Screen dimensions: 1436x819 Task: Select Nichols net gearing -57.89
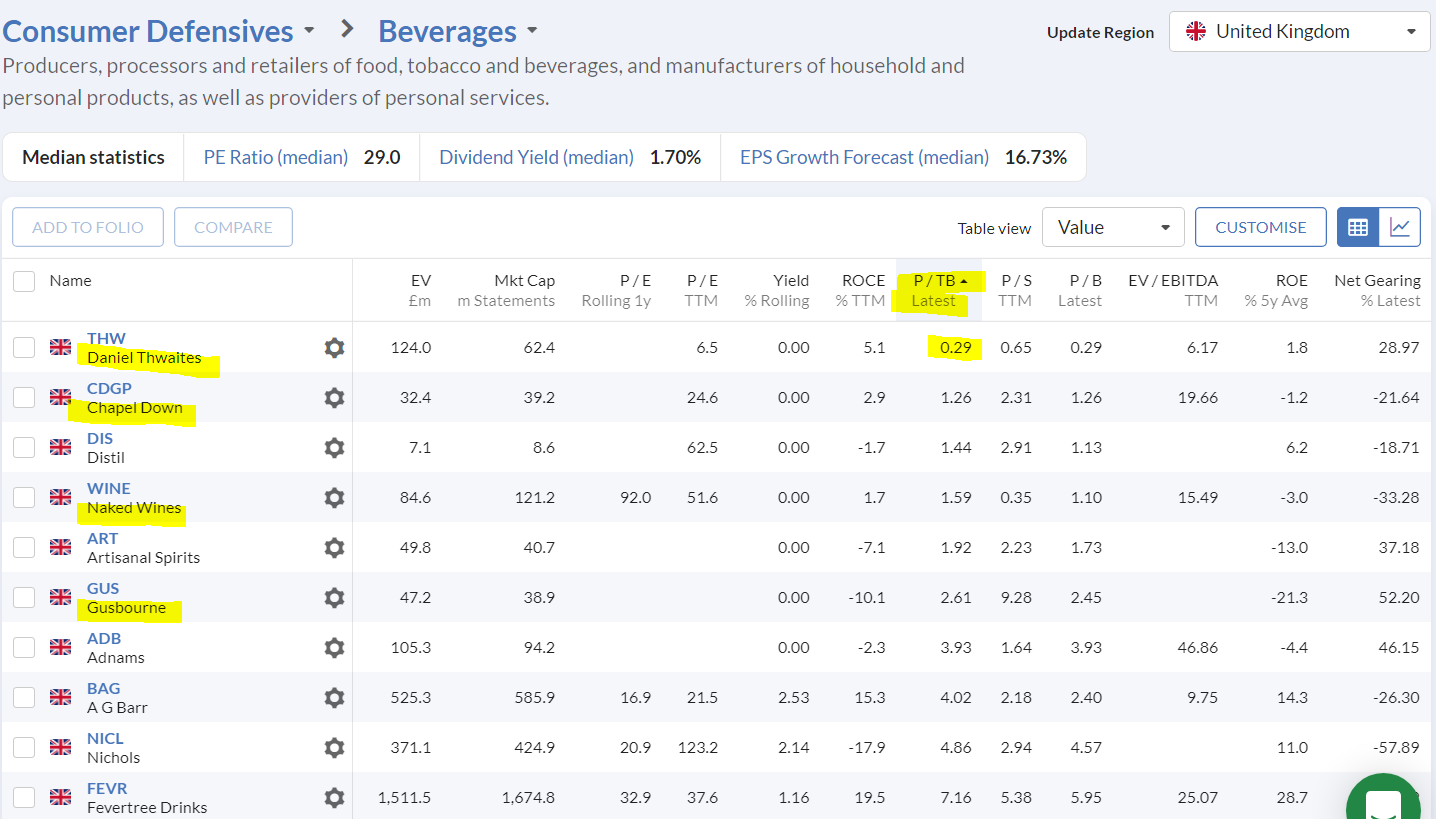pos(1395,748)
